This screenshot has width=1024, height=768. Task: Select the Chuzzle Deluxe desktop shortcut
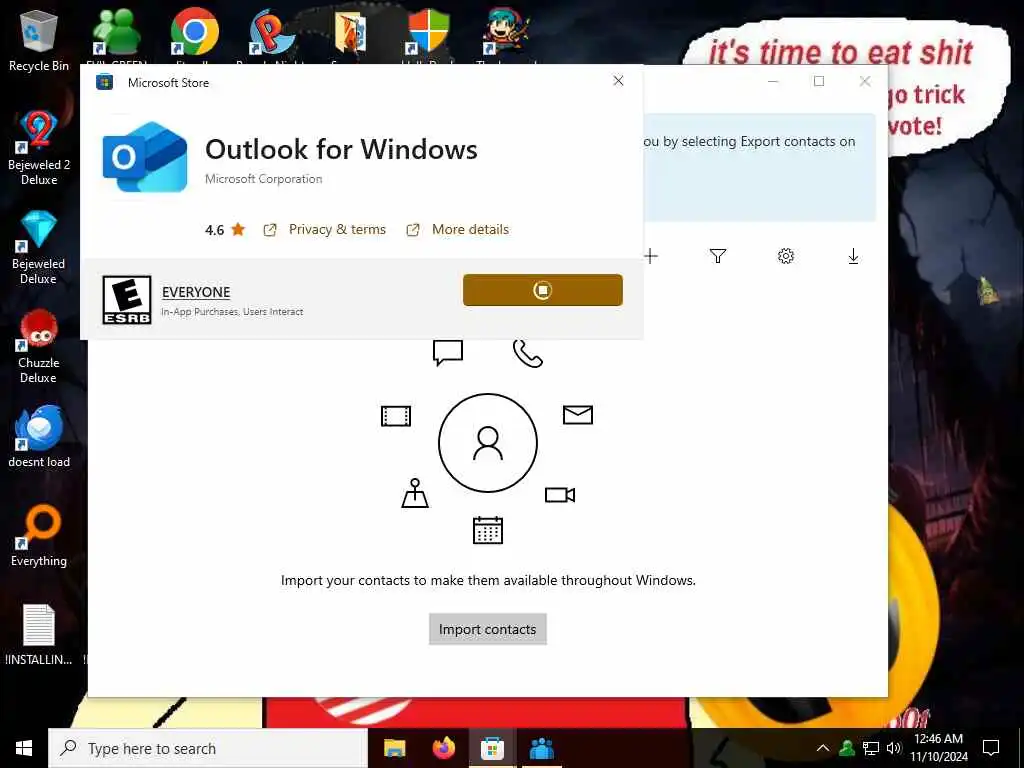(x=39, y=346)
